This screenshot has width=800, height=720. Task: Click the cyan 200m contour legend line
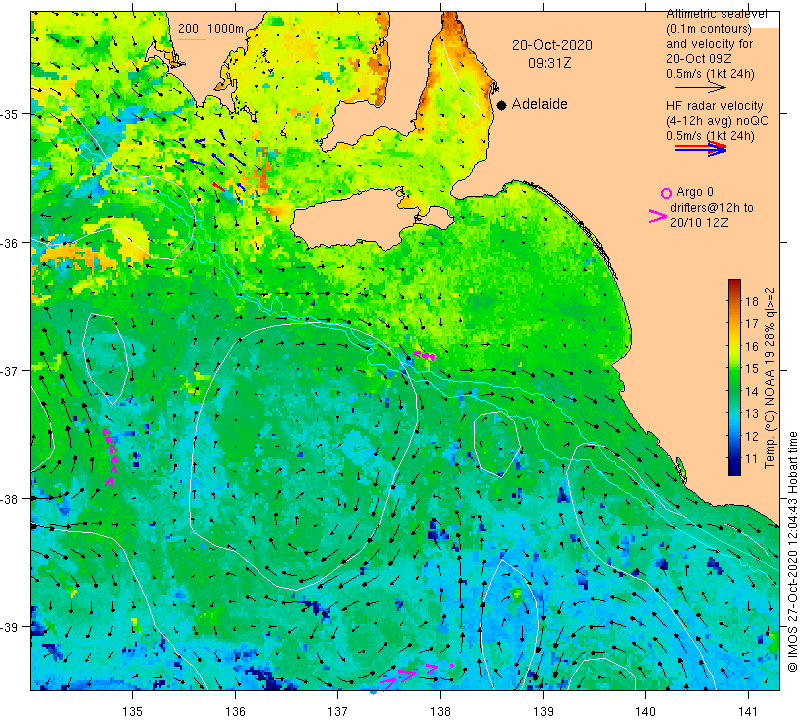click(x=192, y=40)
